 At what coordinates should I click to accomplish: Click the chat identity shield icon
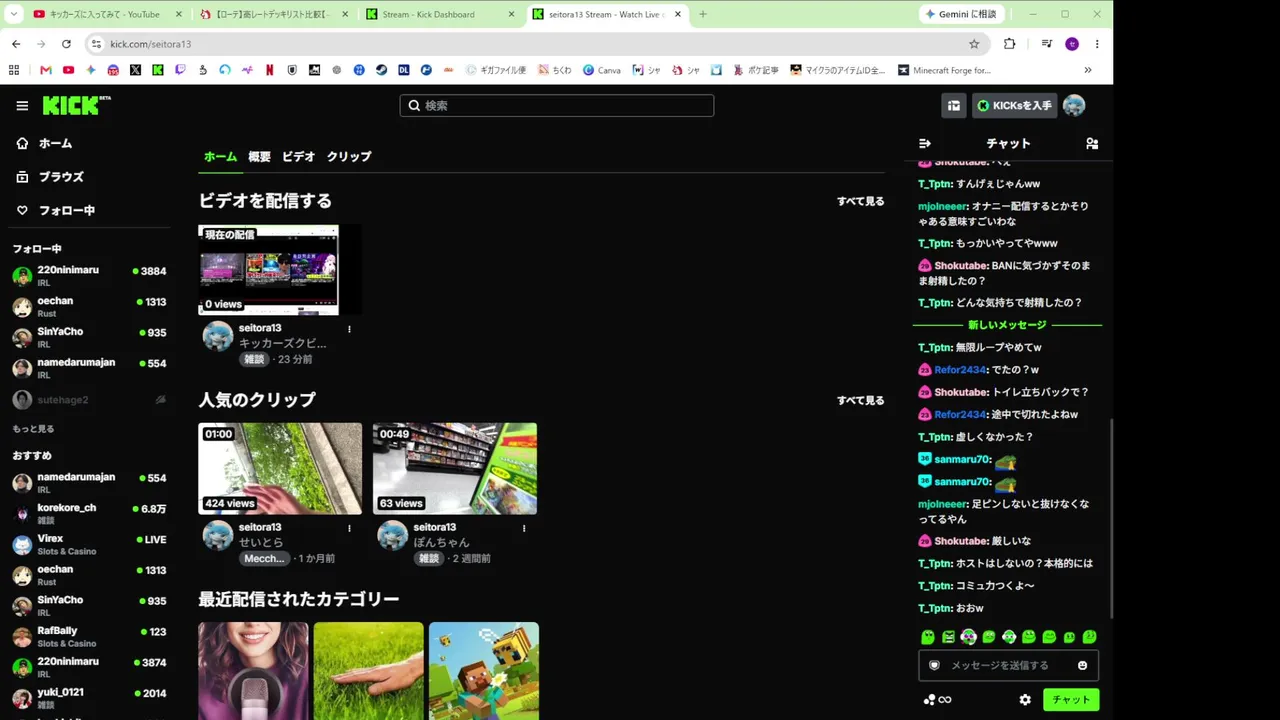[x=935, y=666]
